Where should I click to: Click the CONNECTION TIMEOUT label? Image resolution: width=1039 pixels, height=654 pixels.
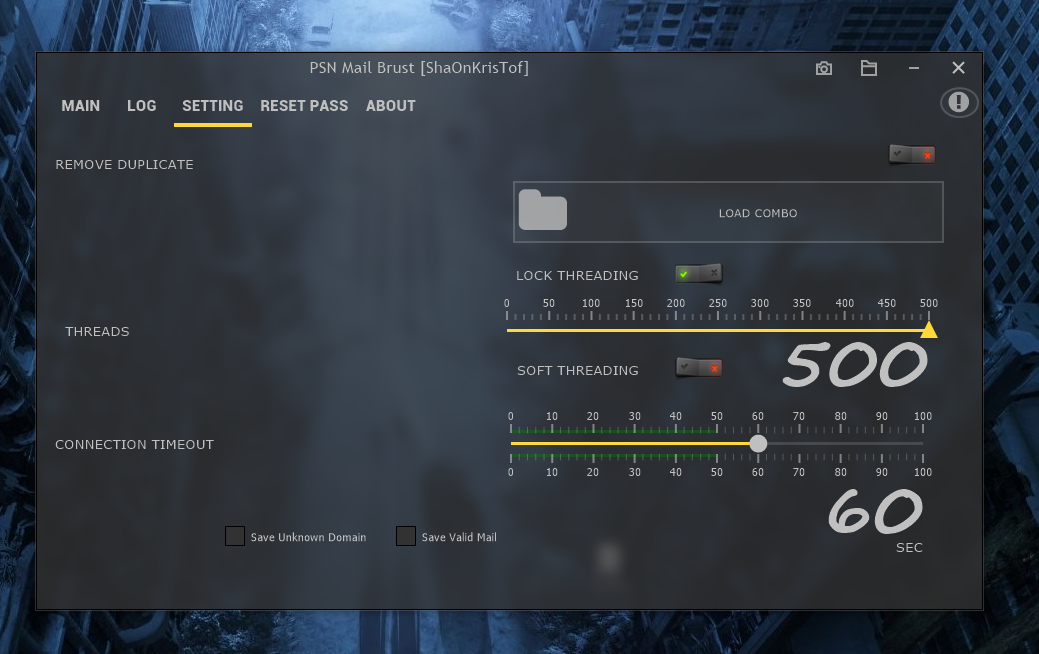[x=135, y=445]
